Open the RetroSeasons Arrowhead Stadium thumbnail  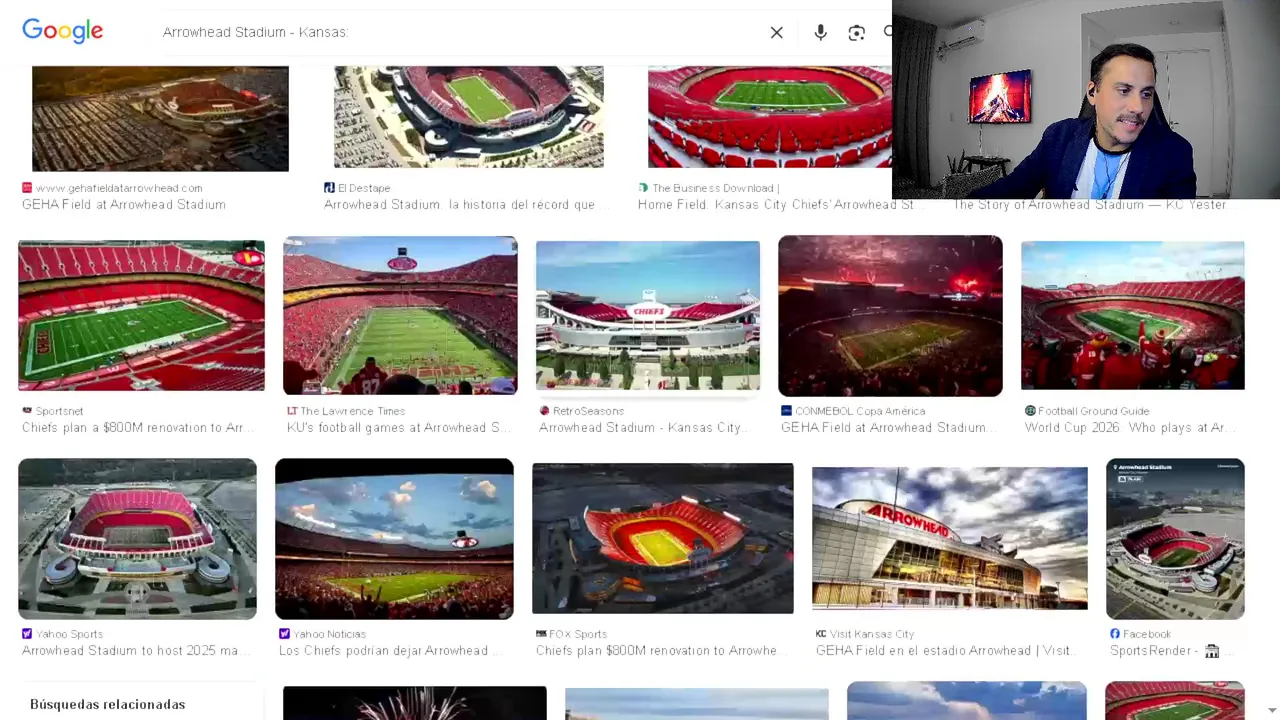tap(647, 315)
